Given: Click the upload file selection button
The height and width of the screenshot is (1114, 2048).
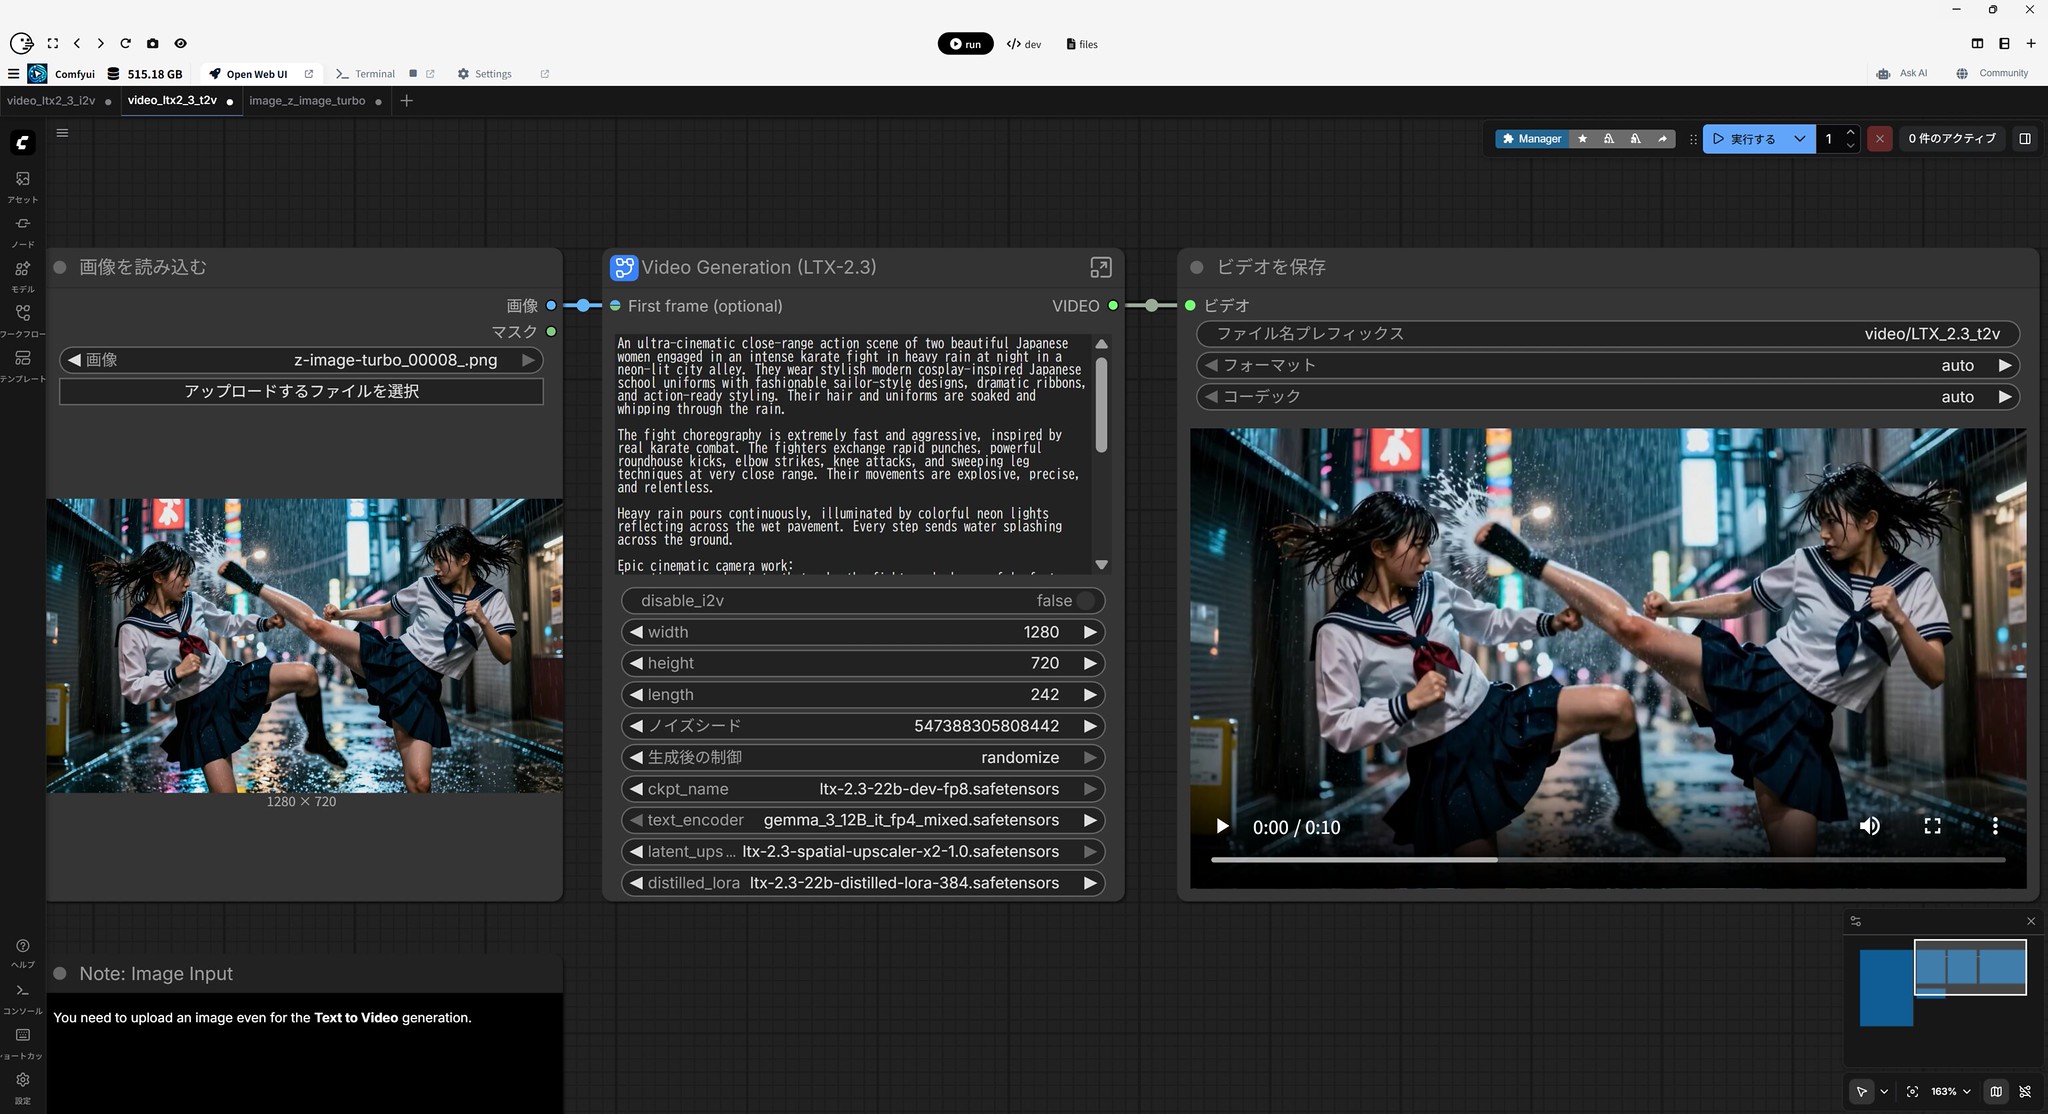Looking at the screenshot, I should pos(301,391).
